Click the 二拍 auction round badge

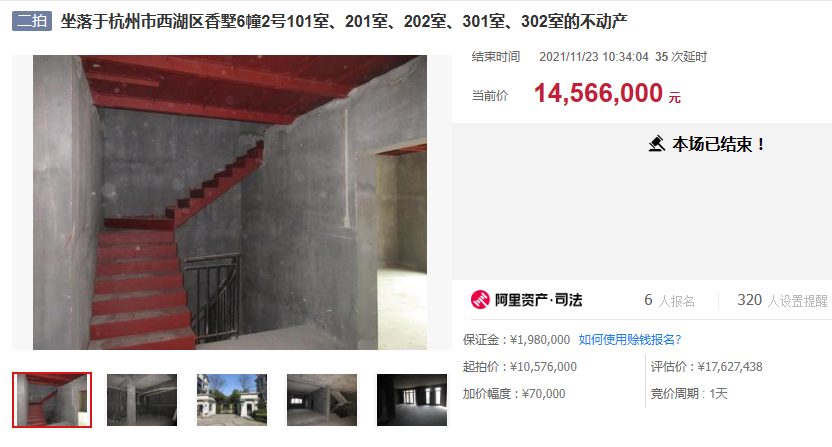(32, 21)
